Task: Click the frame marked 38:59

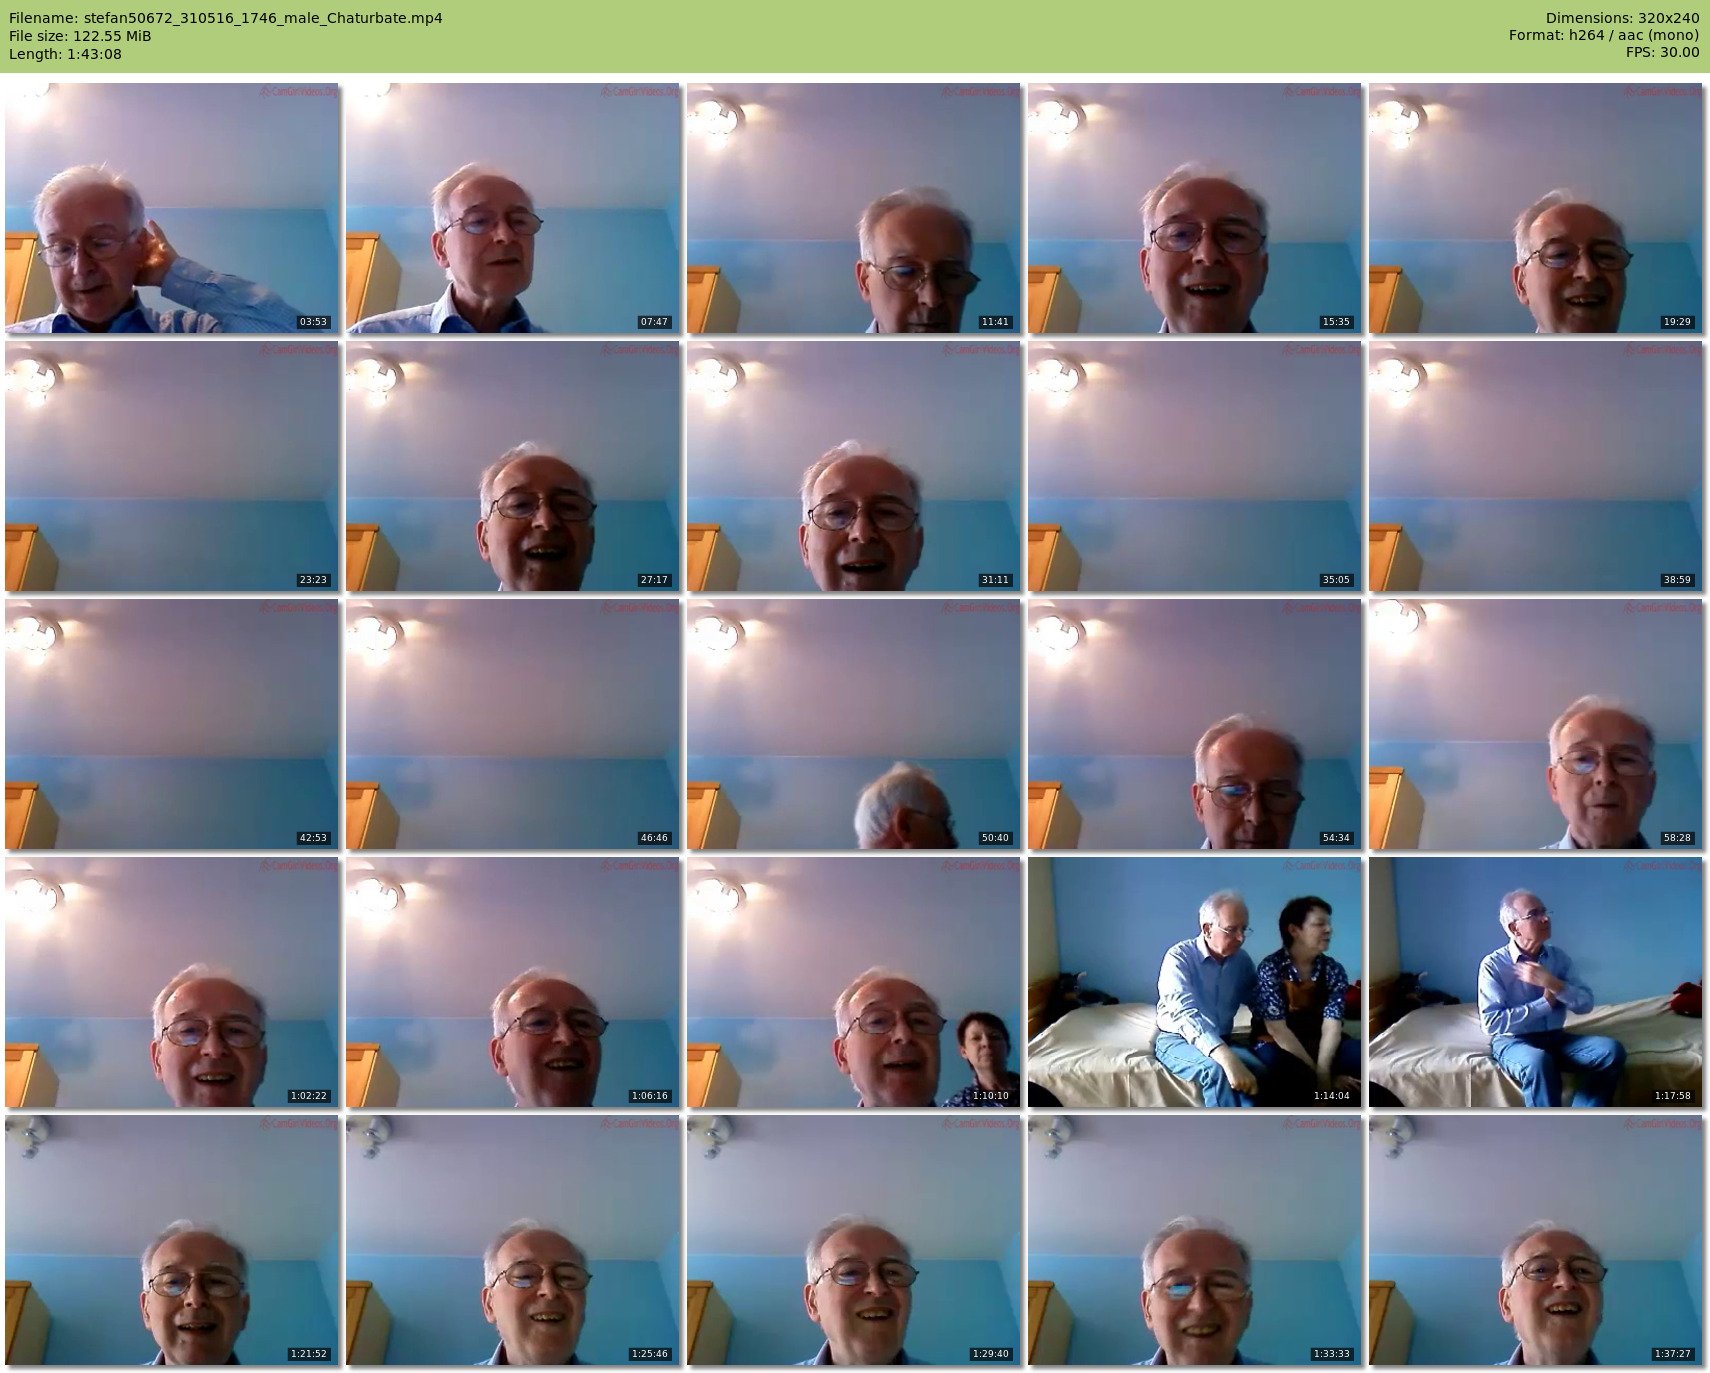Action: pyautogui.click(x=1535, y=466)
